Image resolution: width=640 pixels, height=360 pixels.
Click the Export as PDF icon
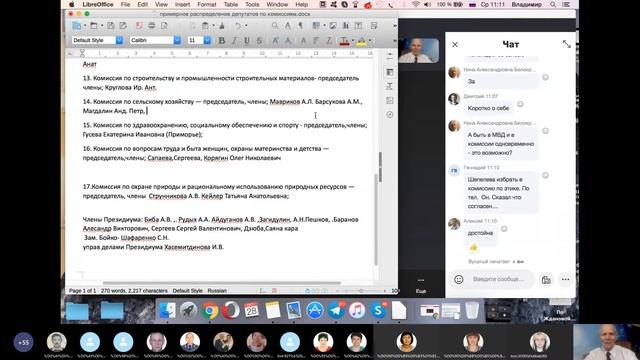[139, 26]
